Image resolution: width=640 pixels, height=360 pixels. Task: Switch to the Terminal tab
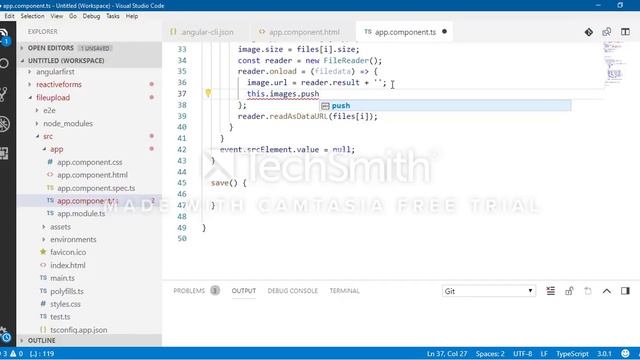coord(344,291)
